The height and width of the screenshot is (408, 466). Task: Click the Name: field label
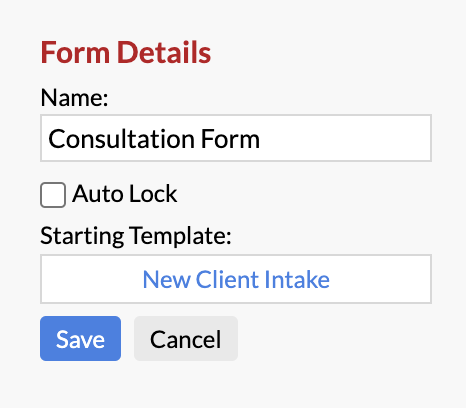coord(74,98)
